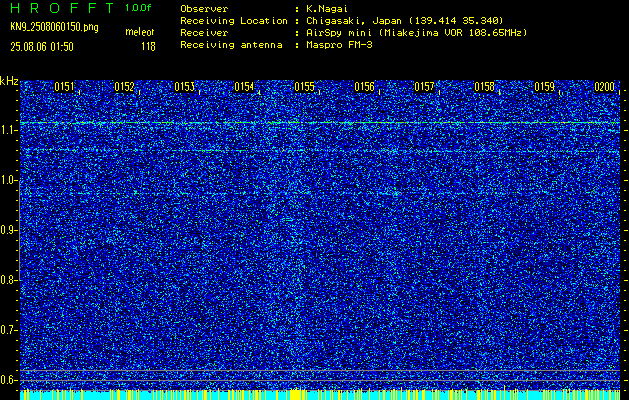
Task: Click the 0.6 kHz axis label
Action: [x=7, y=380]
